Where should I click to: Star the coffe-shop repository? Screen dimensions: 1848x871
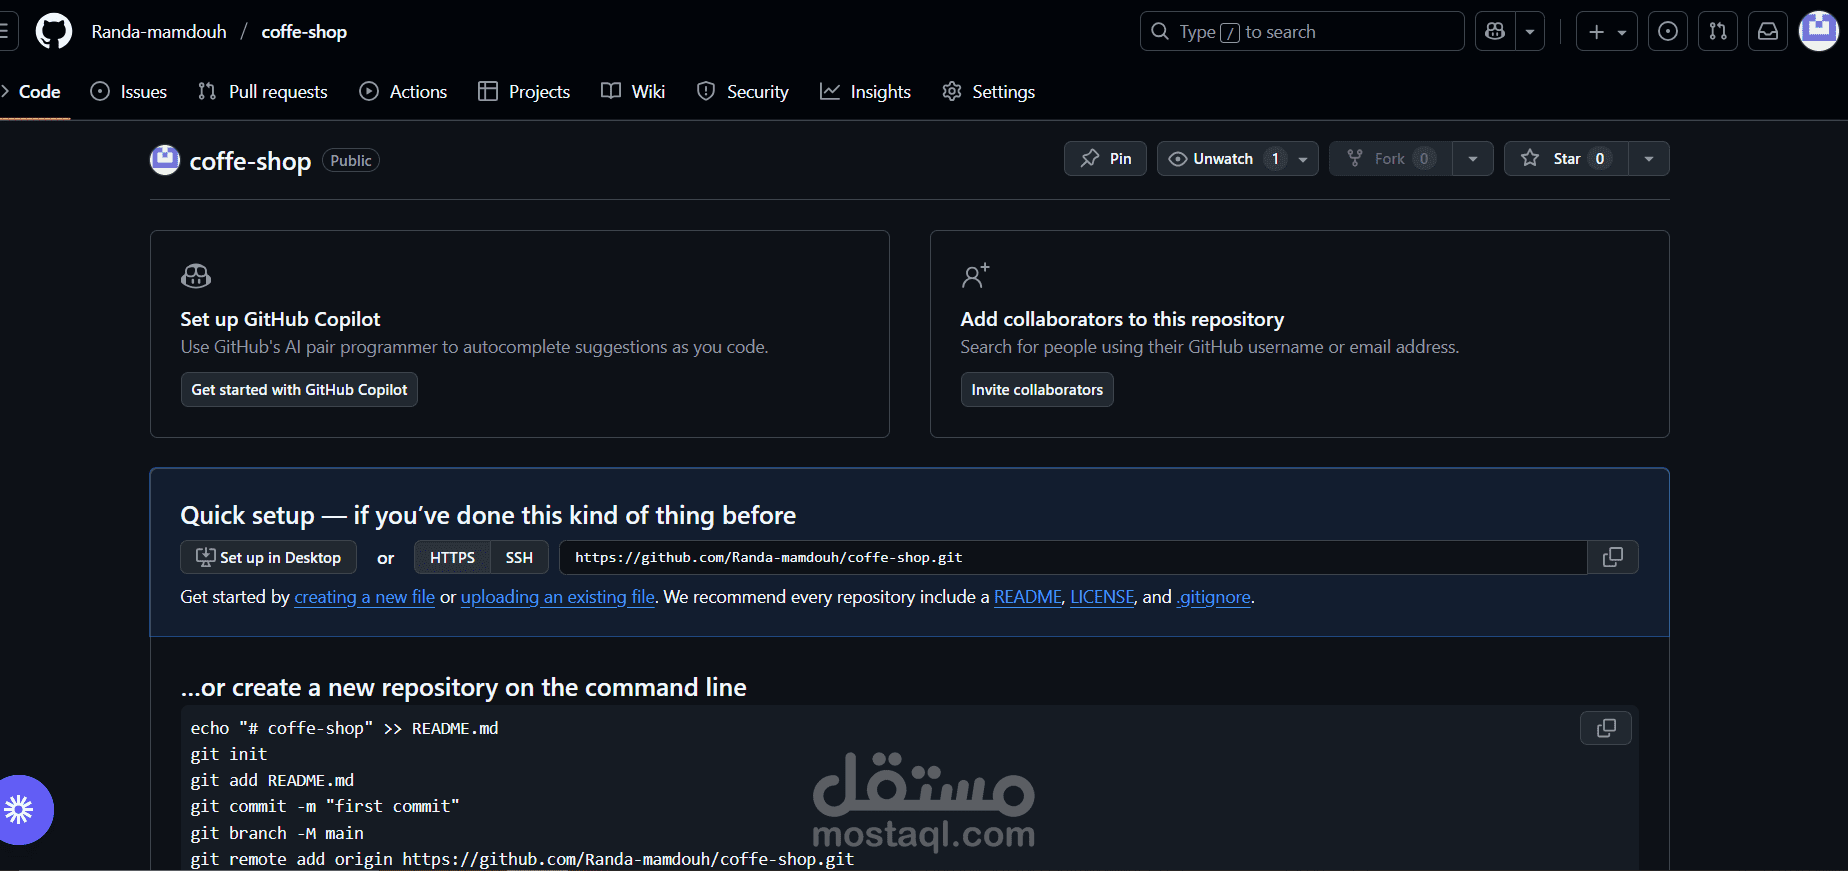tap(1566, 159)
